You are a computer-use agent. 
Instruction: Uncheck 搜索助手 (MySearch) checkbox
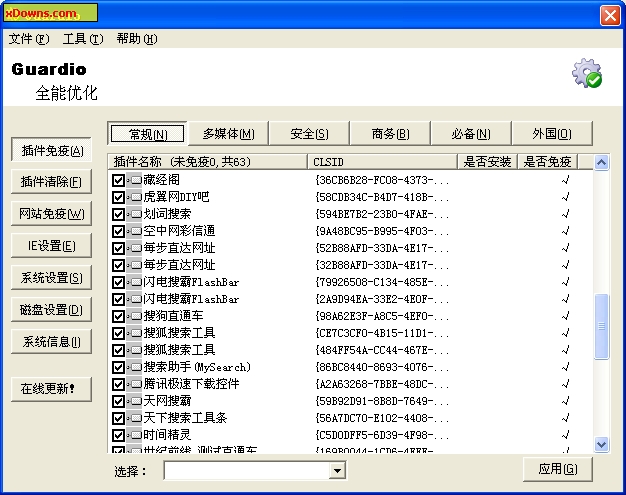click(x=118, y=367)
